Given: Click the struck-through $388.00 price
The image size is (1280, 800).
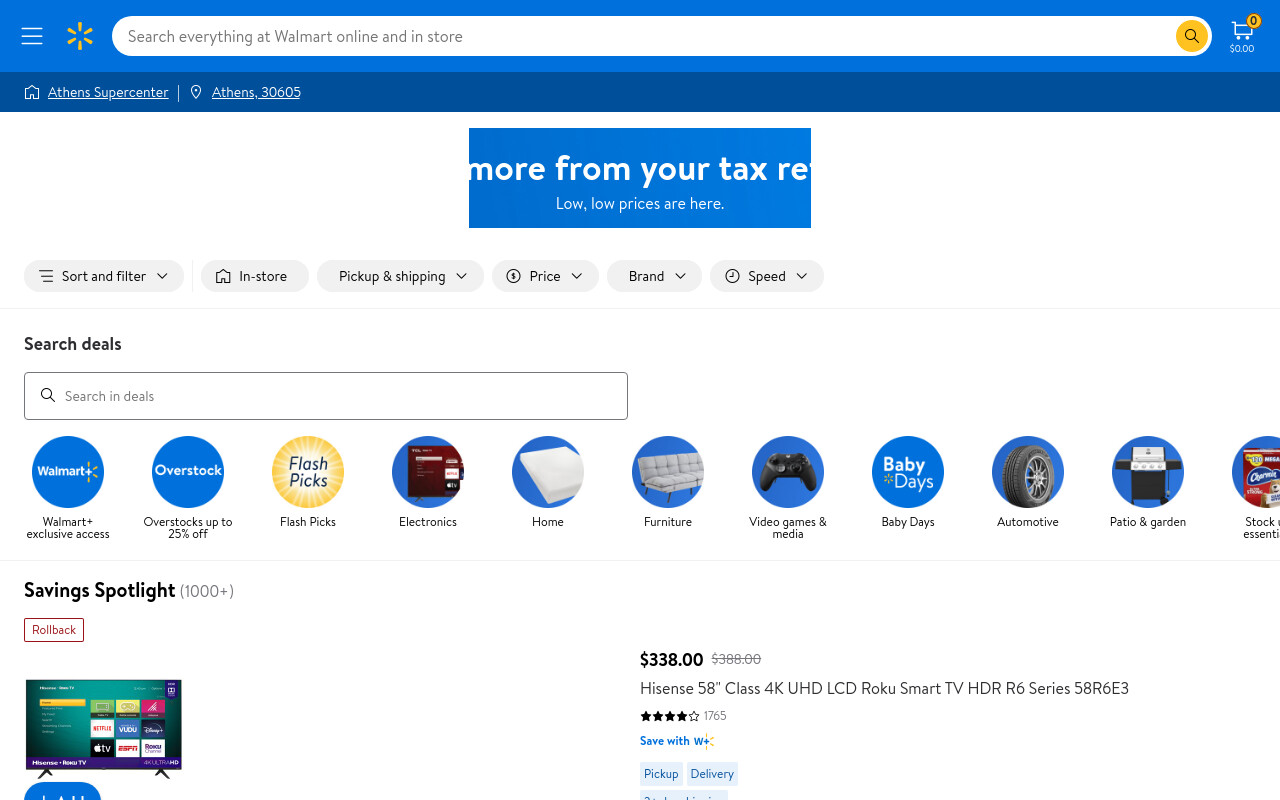Looking at the screenshot, I should [x=736, y=659].
